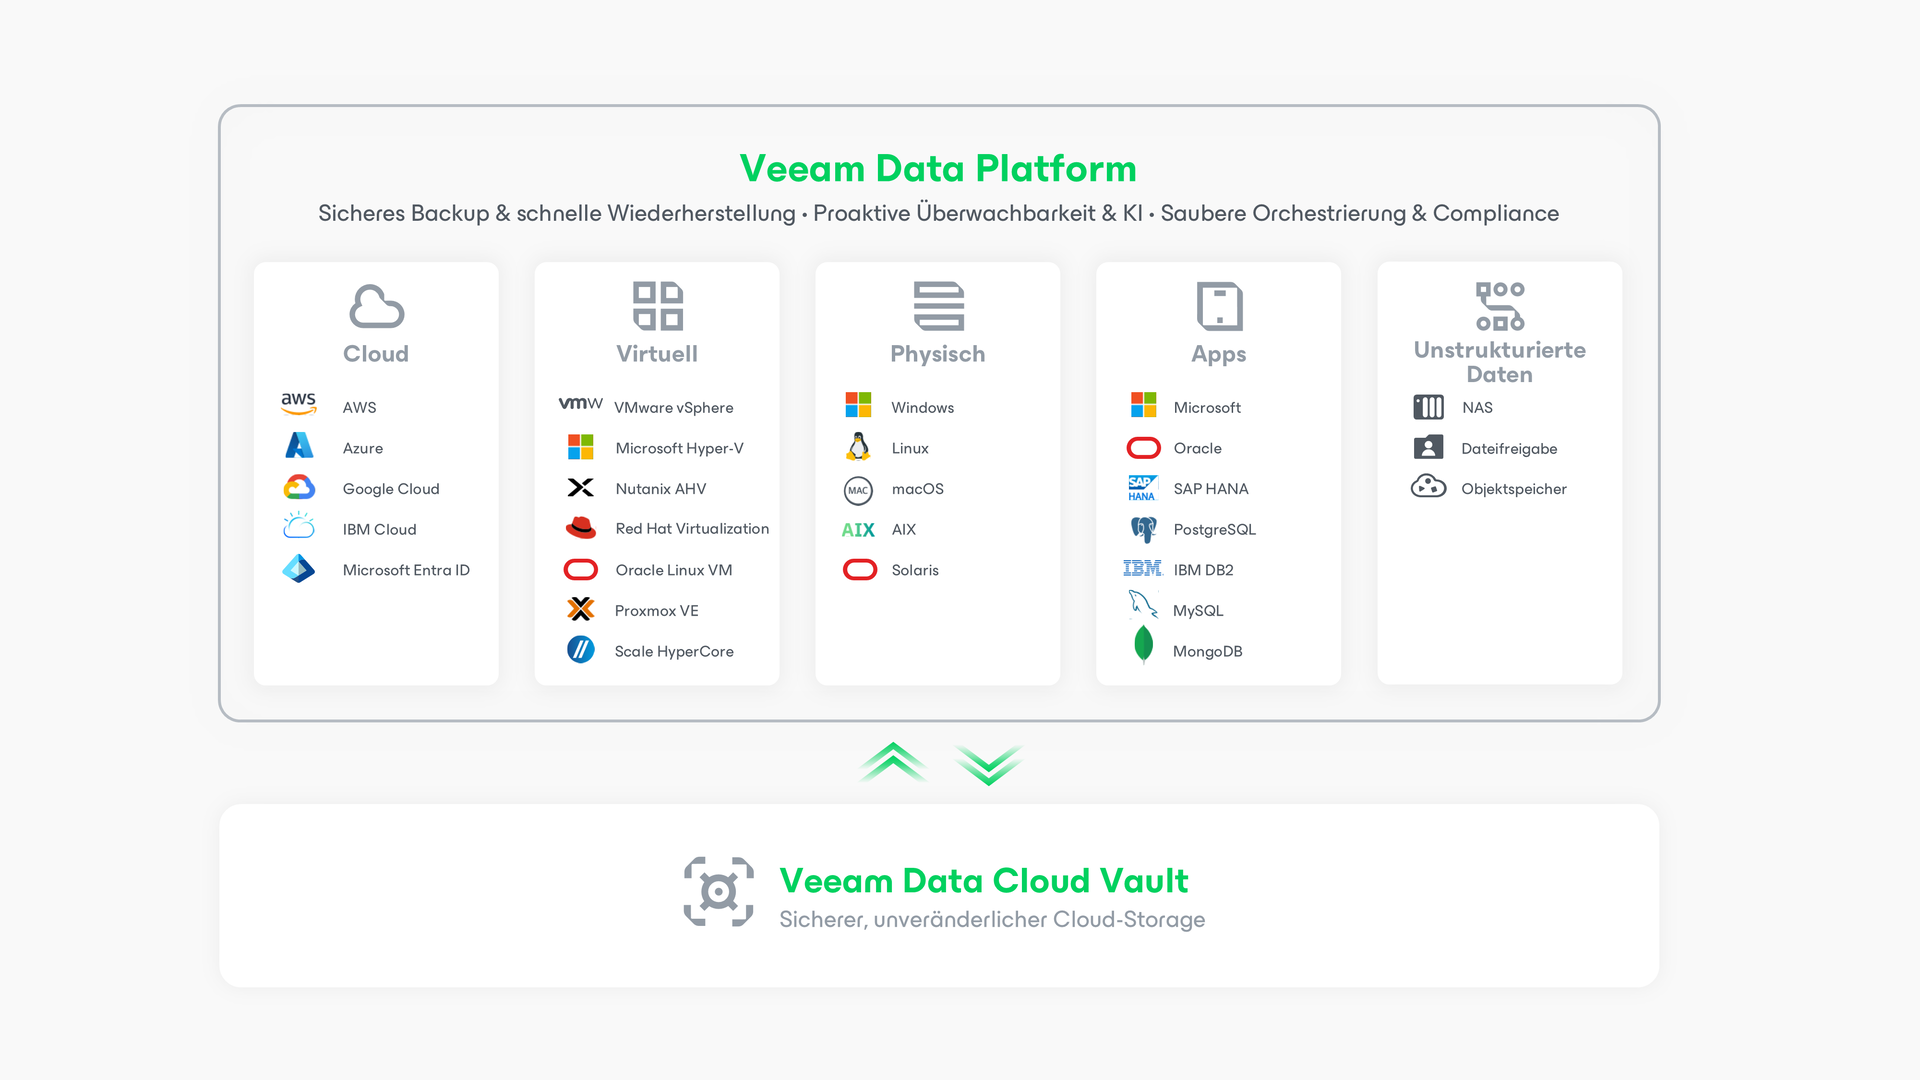Screen dimensions: 1920x1080
Task: Click the Veeam Data Cloud Vault title
Action: pos(983,880)
